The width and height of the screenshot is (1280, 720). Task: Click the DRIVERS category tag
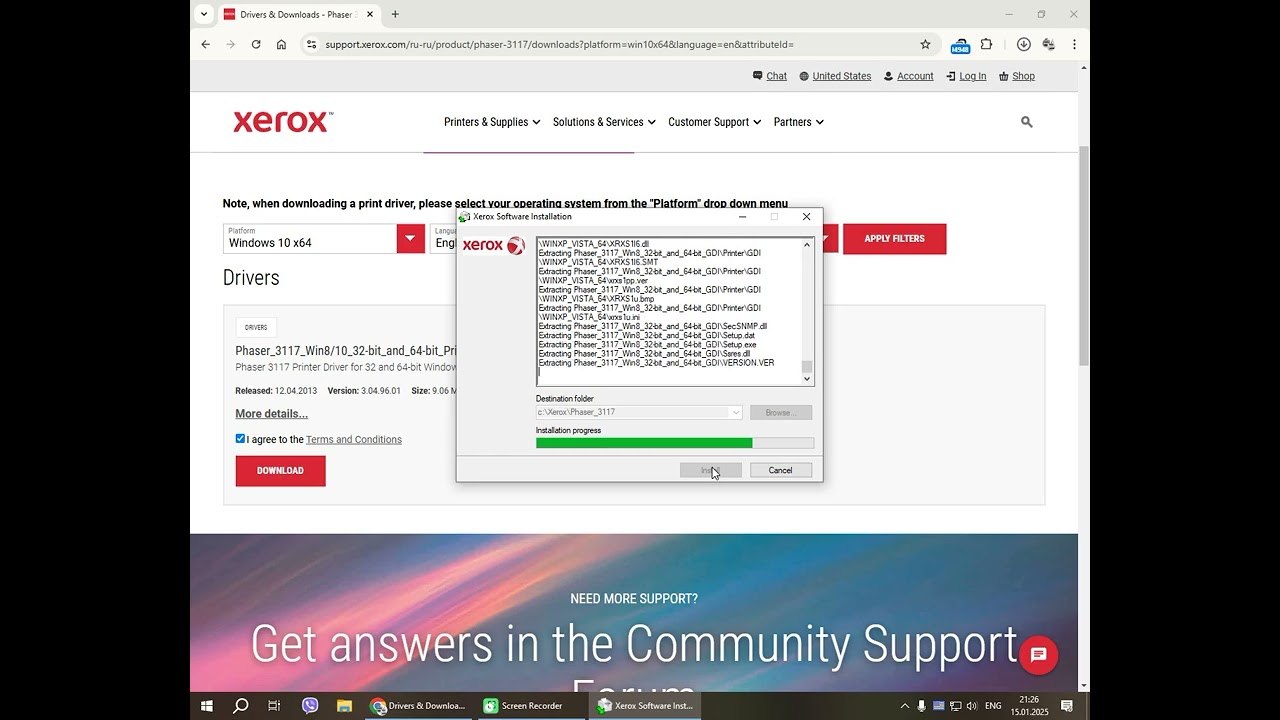click(x=256, y=327)
